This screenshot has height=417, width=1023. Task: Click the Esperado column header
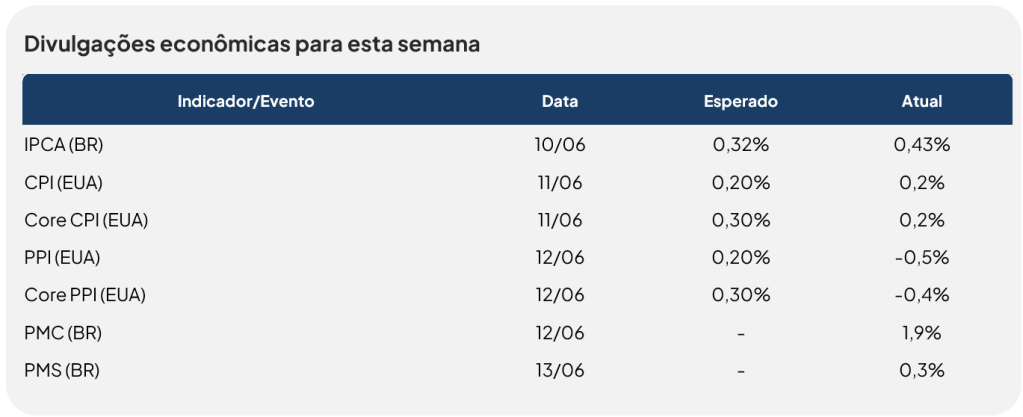click(741, 102)
